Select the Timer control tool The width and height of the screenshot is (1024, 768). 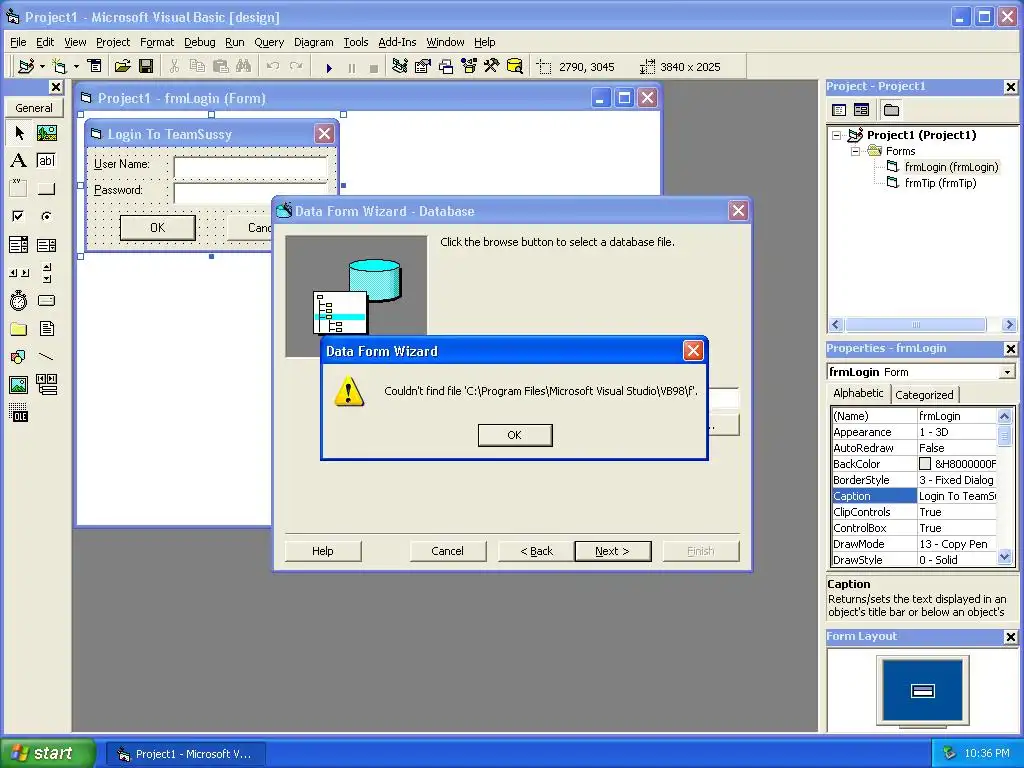19,300
